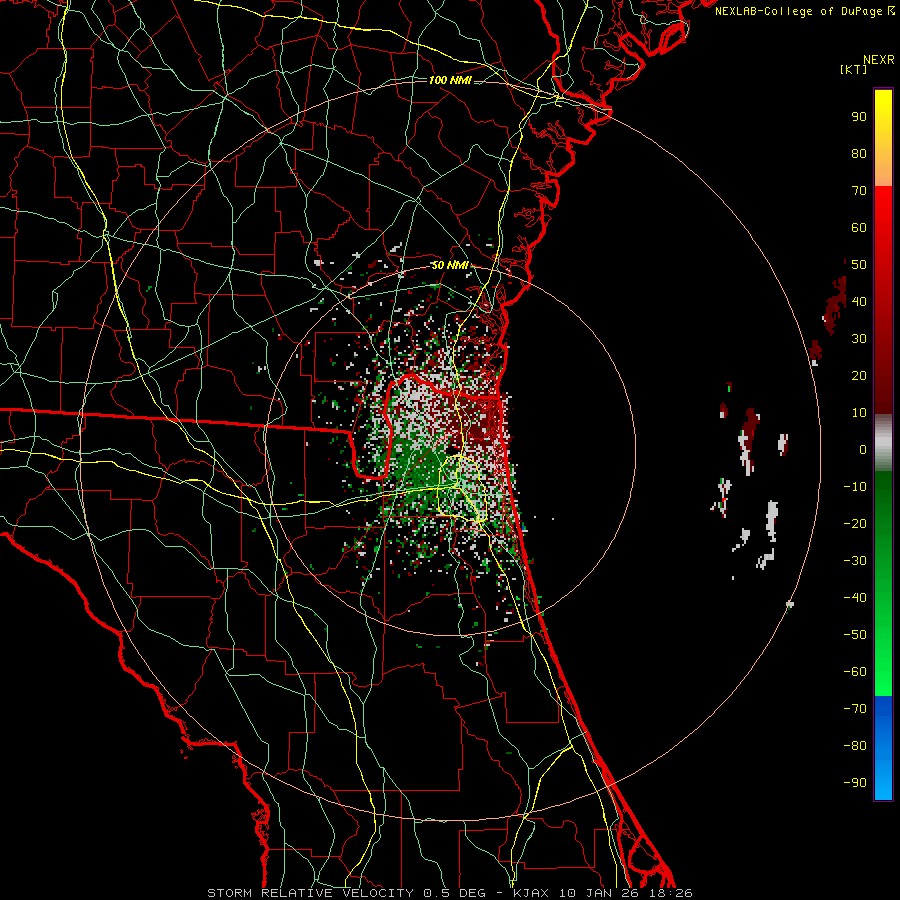
Task: Click the 10 value on velocity scale
Action: pos(859,413)
